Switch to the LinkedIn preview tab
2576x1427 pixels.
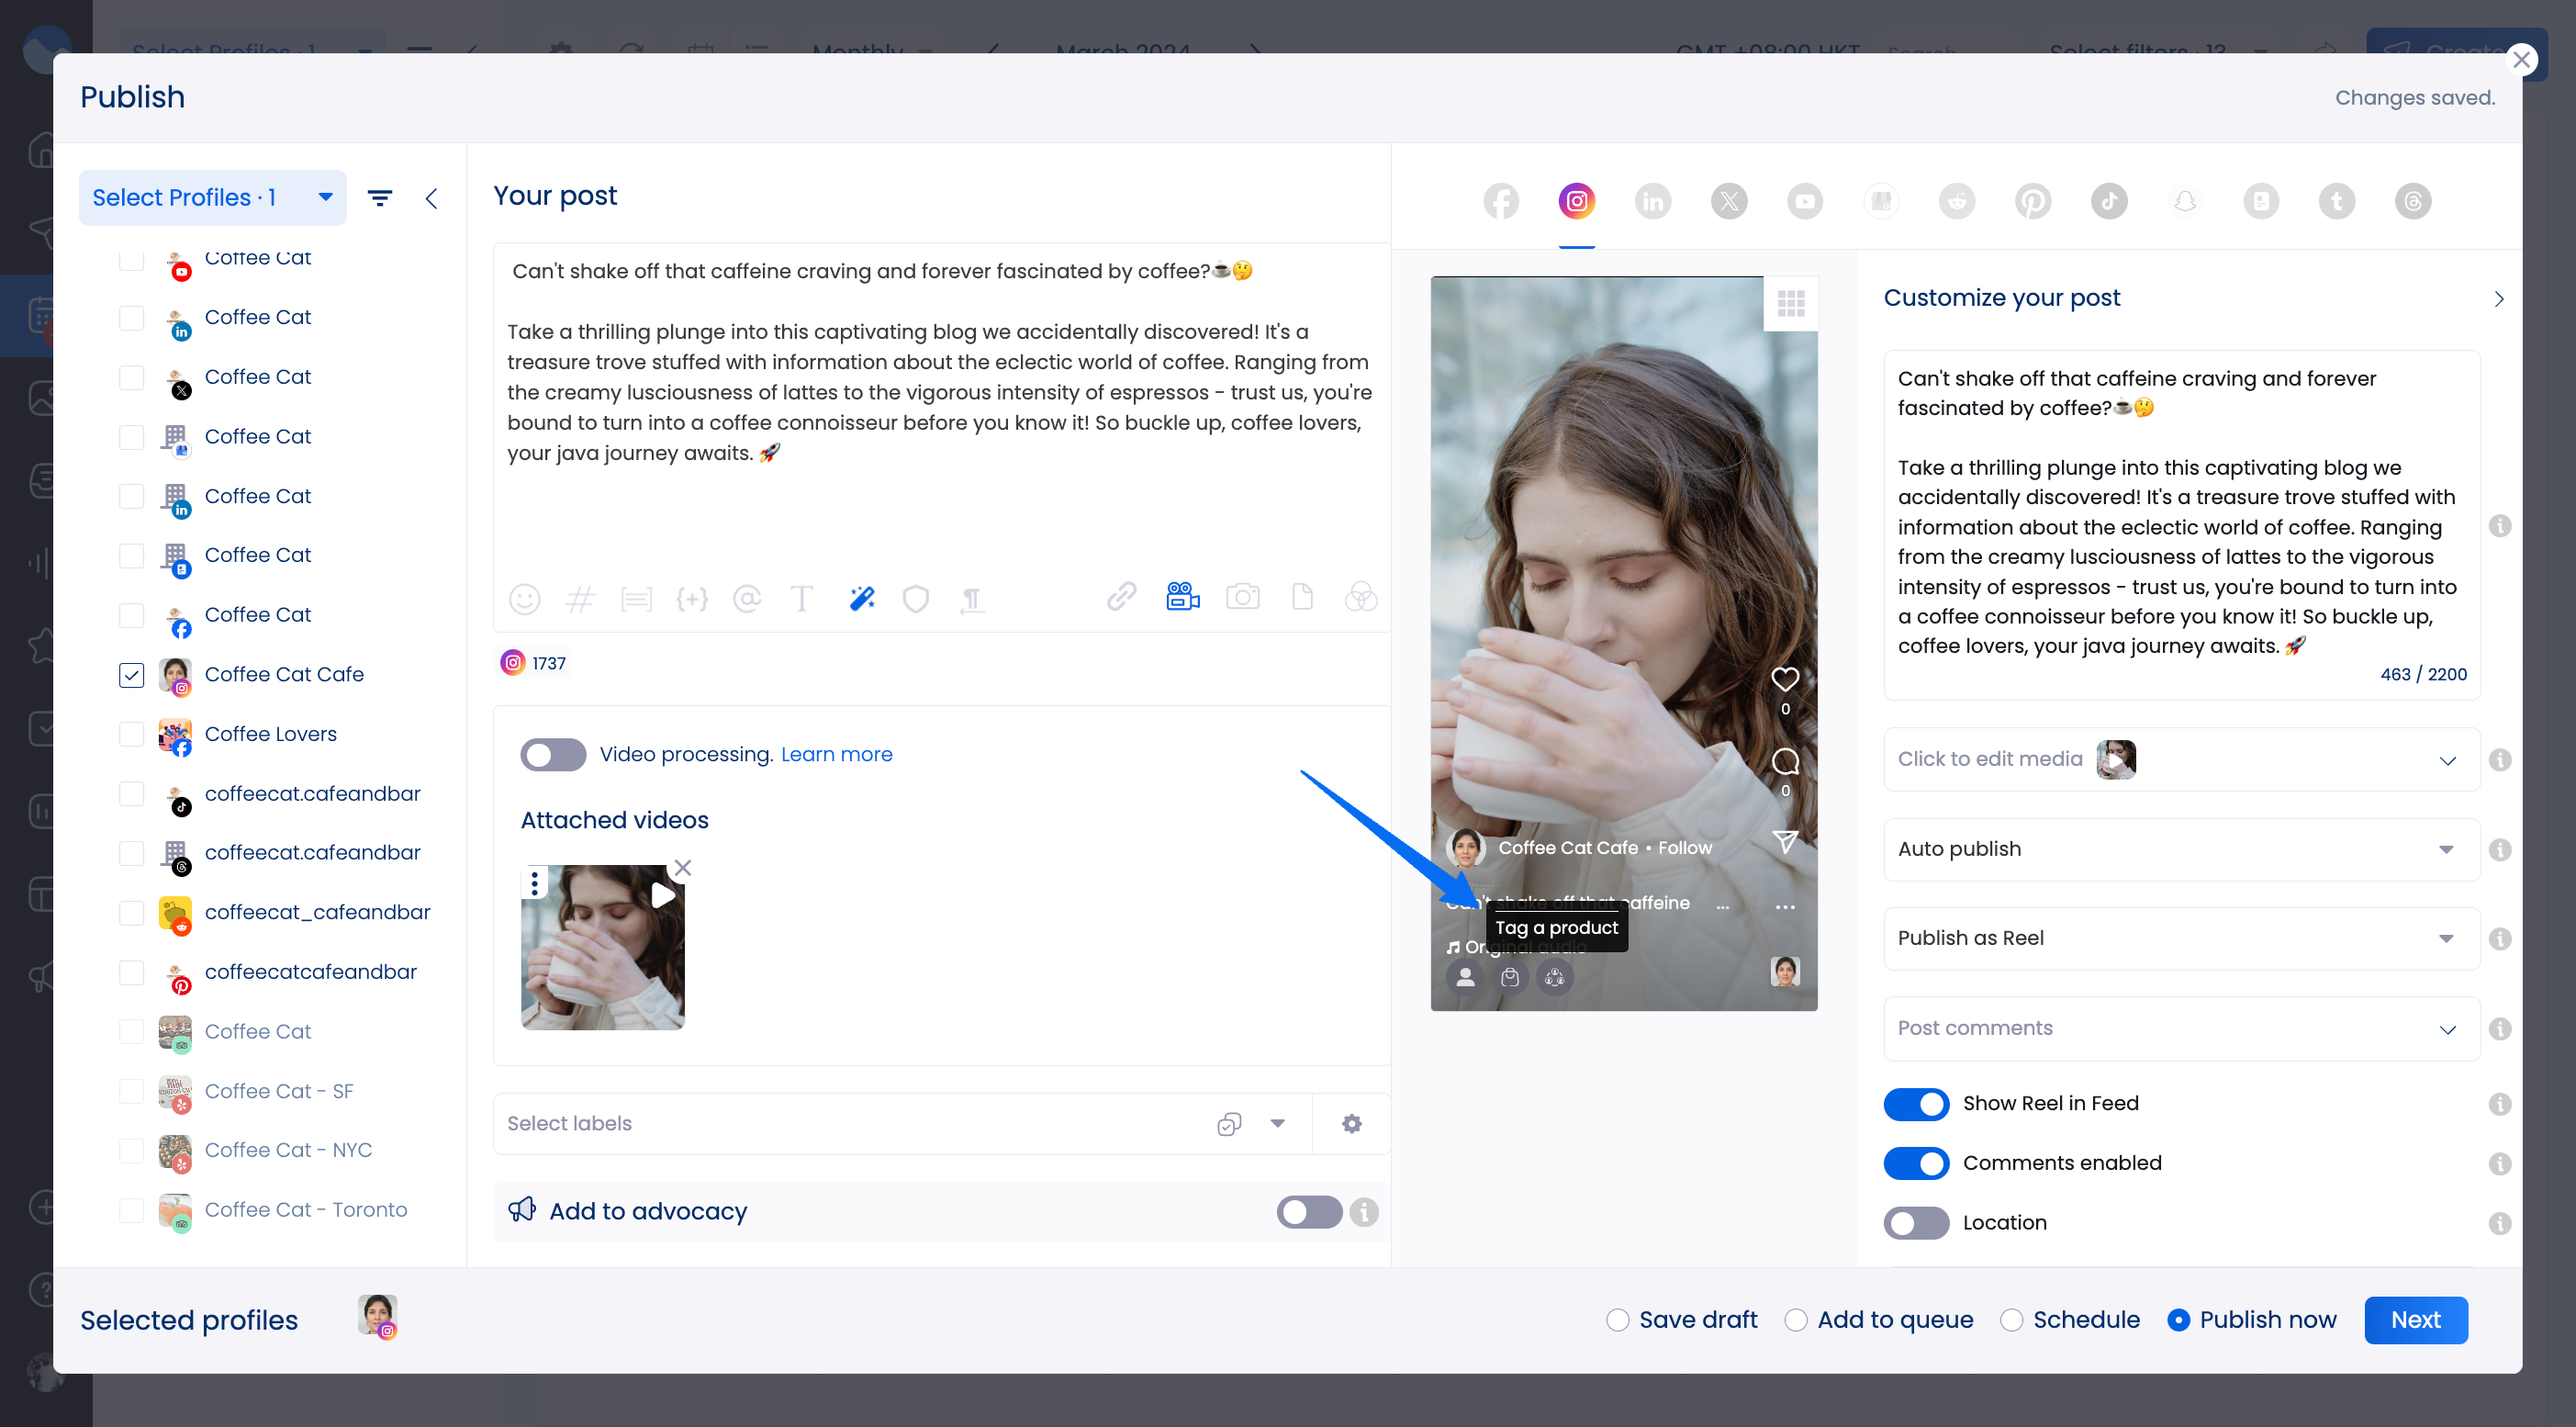[1653, 201]
